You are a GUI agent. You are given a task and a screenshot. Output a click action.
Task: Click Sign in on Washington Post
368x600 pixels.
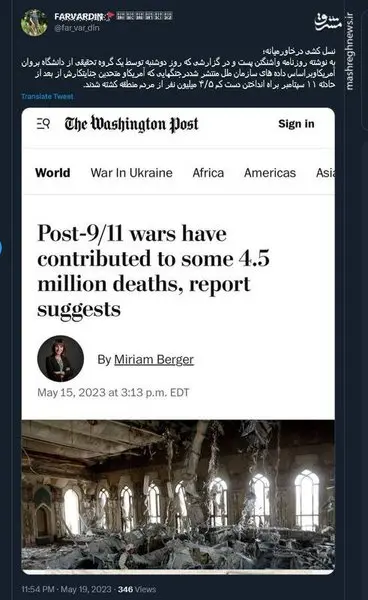[x=296, y=124]
